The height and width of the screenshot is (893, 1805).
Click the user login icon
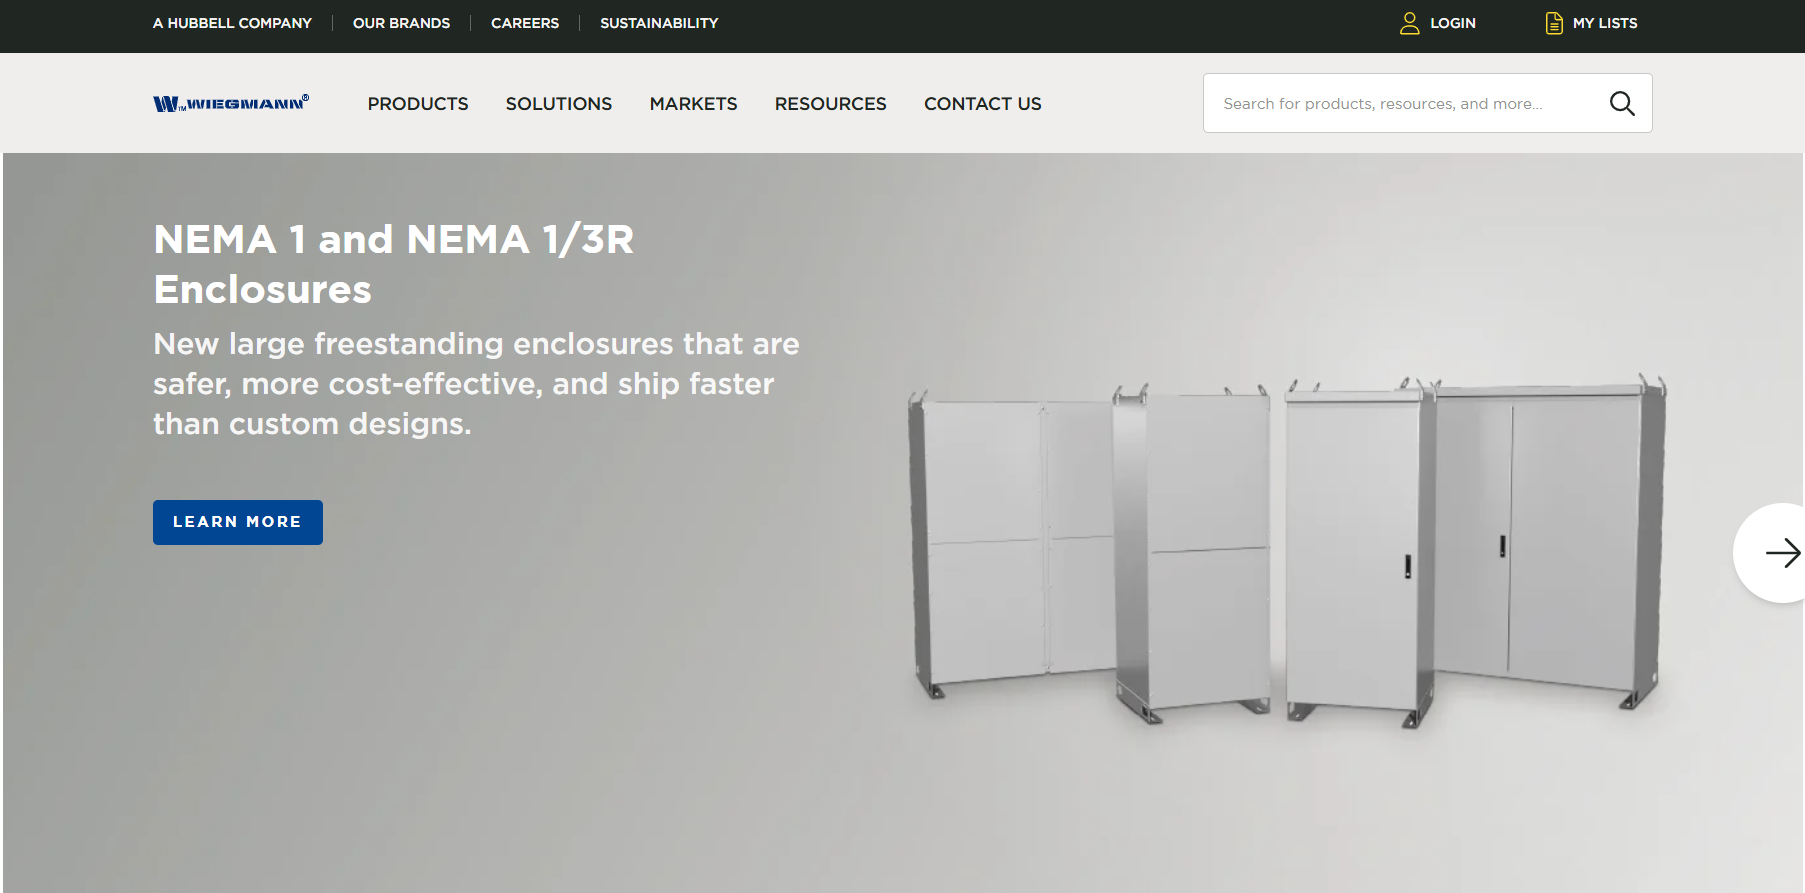[1409, 23]
